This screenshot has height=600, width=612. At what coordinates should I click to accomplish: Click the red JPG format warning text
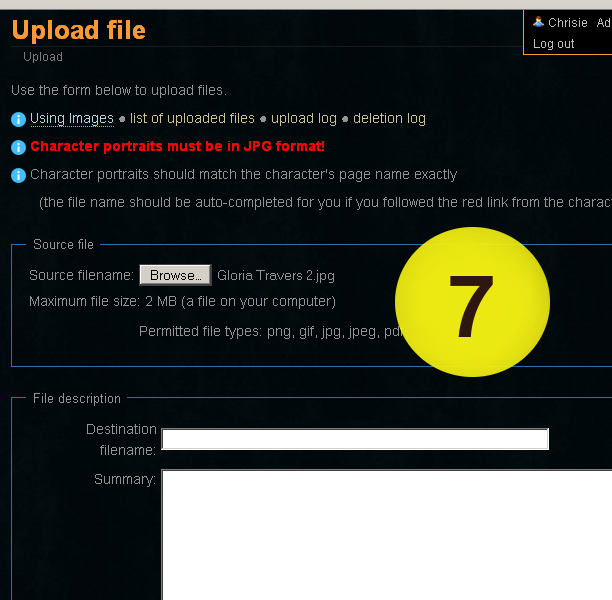pos(177,146)
